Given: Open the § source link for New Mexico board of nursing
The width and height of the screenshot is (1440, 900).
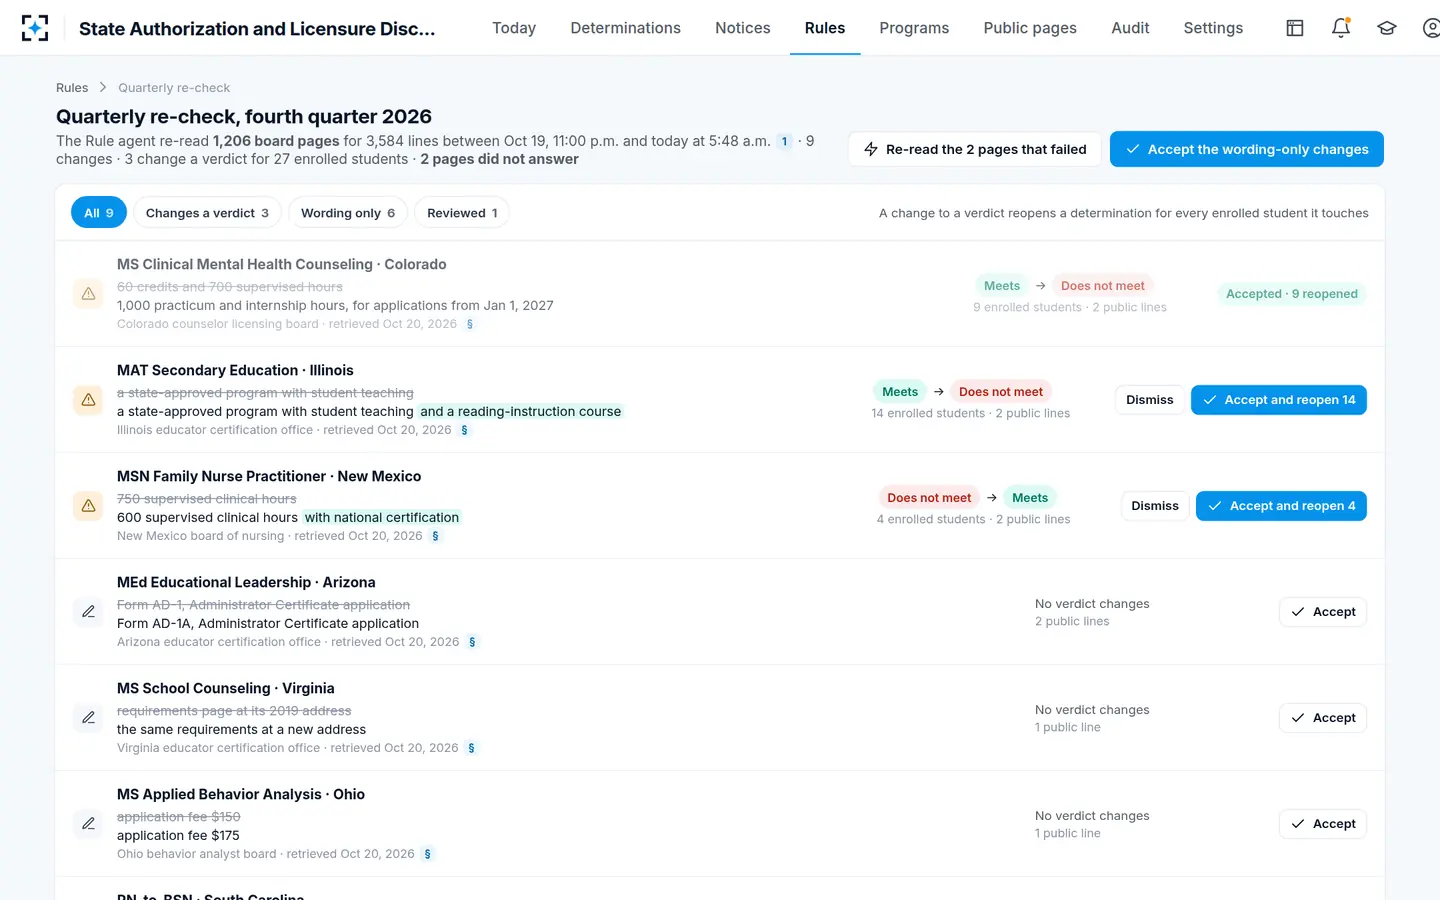Looking at the screenshot, I should (435, 536).
